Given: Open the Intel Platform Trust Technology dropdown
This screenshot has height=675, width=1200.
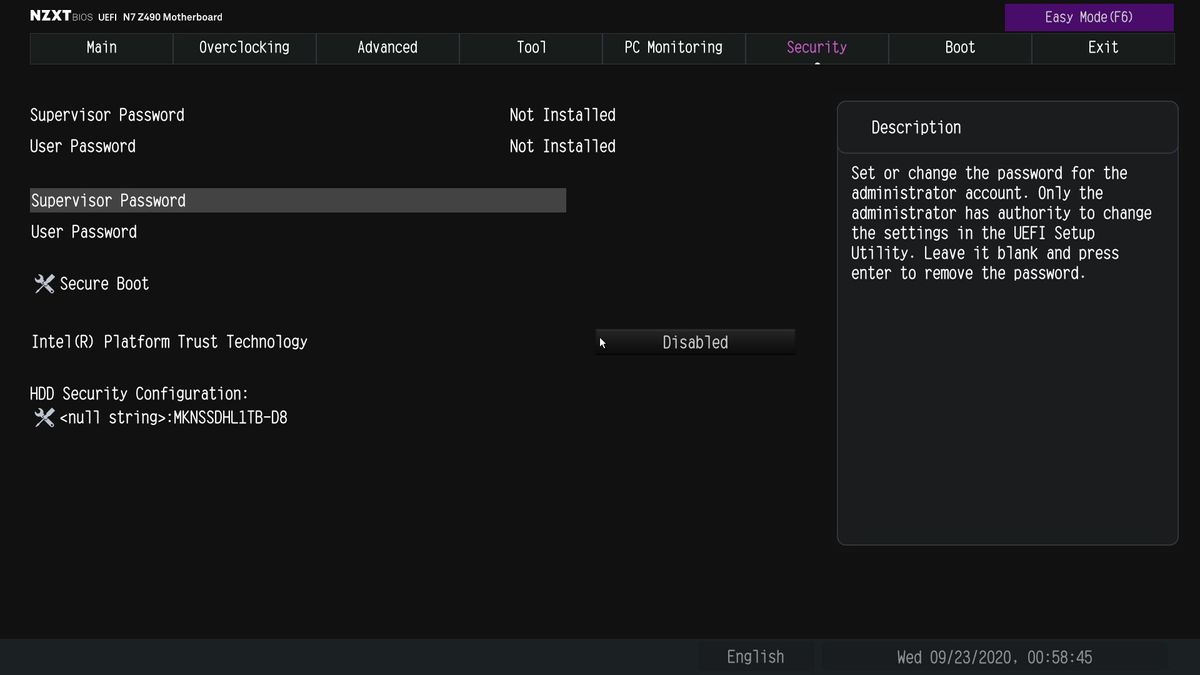Looking at the screenshot, I should point(695,342).
